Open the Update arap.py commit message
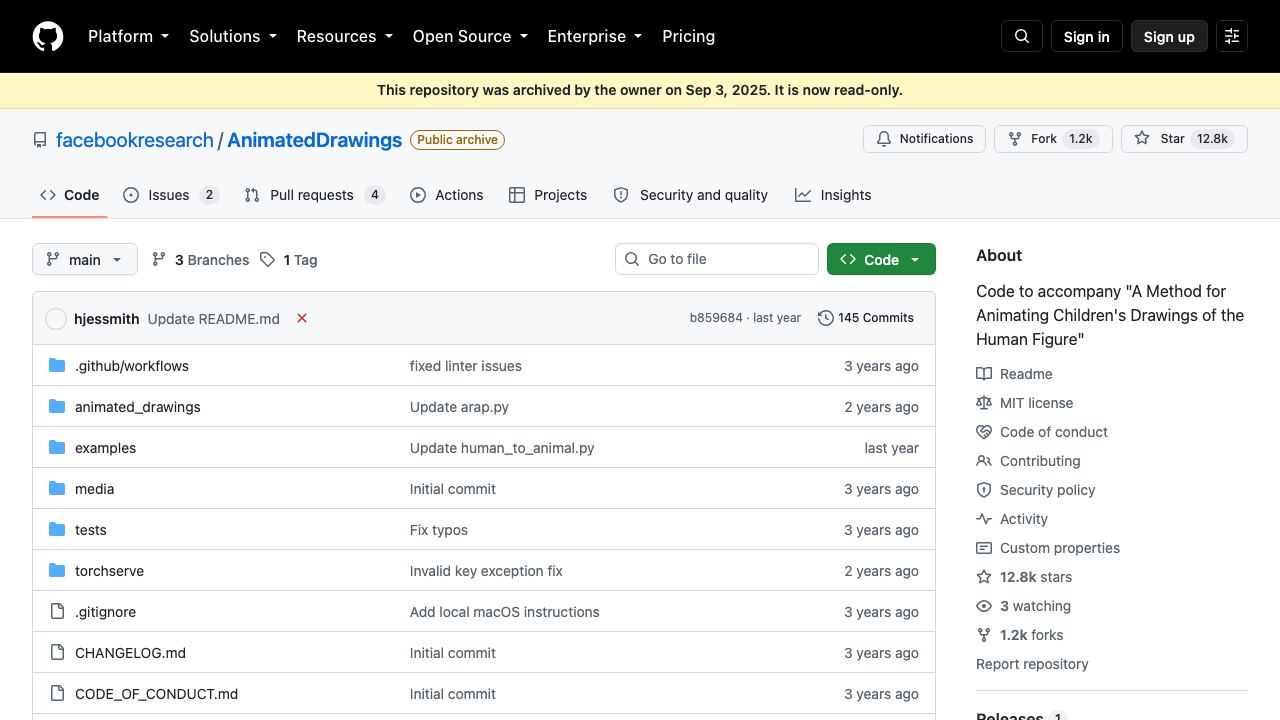 point(459,407)
